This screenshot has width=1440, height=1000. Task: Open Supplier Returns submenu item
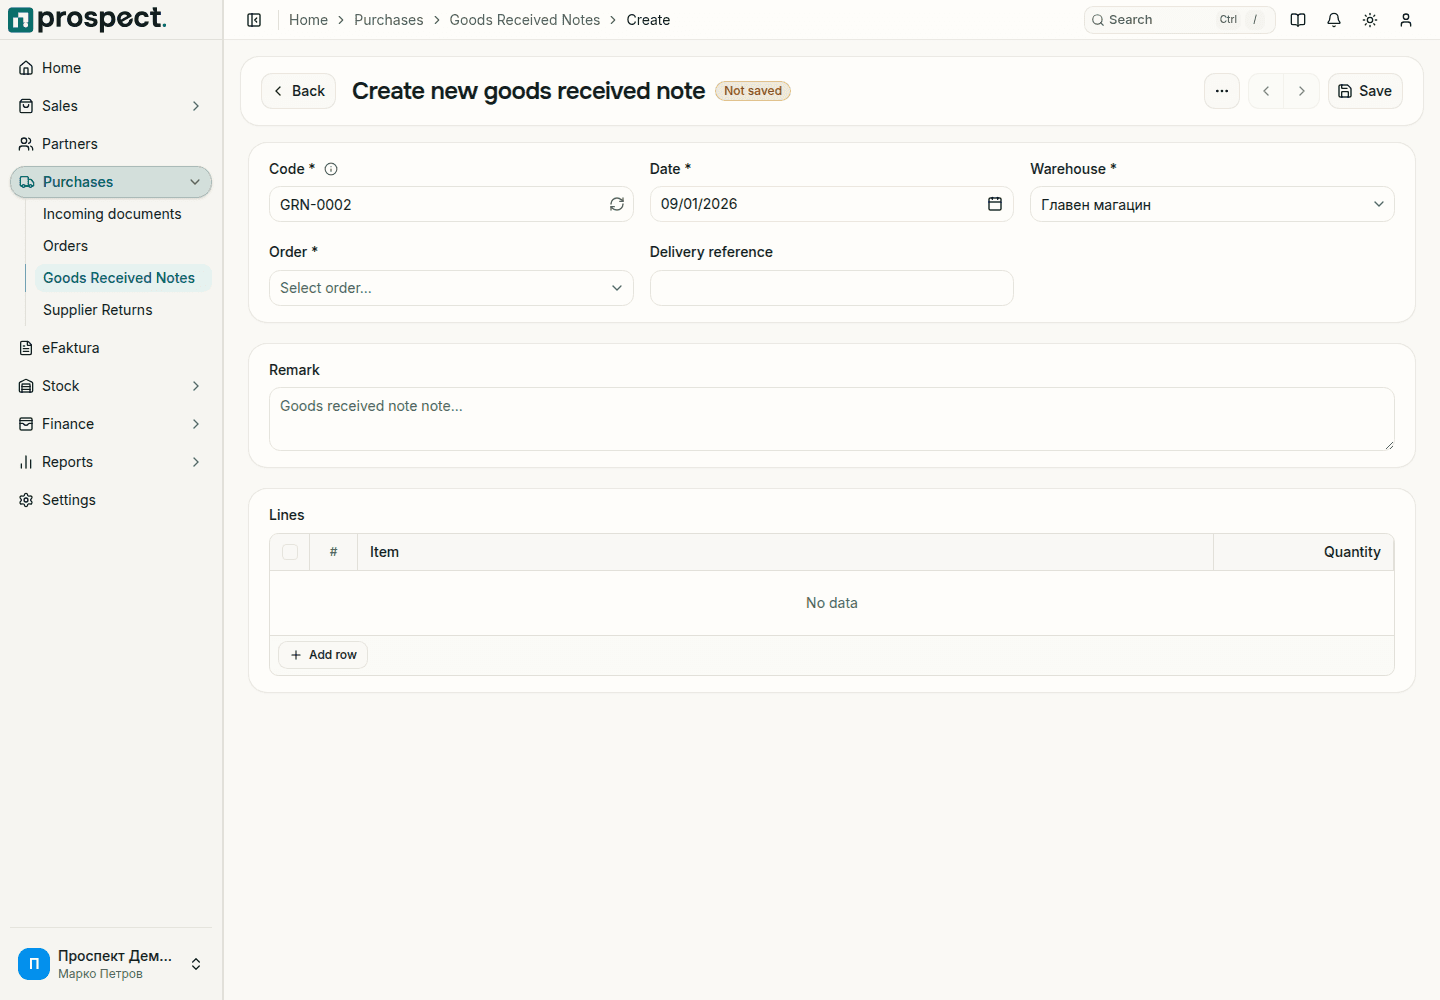(123, 310)
